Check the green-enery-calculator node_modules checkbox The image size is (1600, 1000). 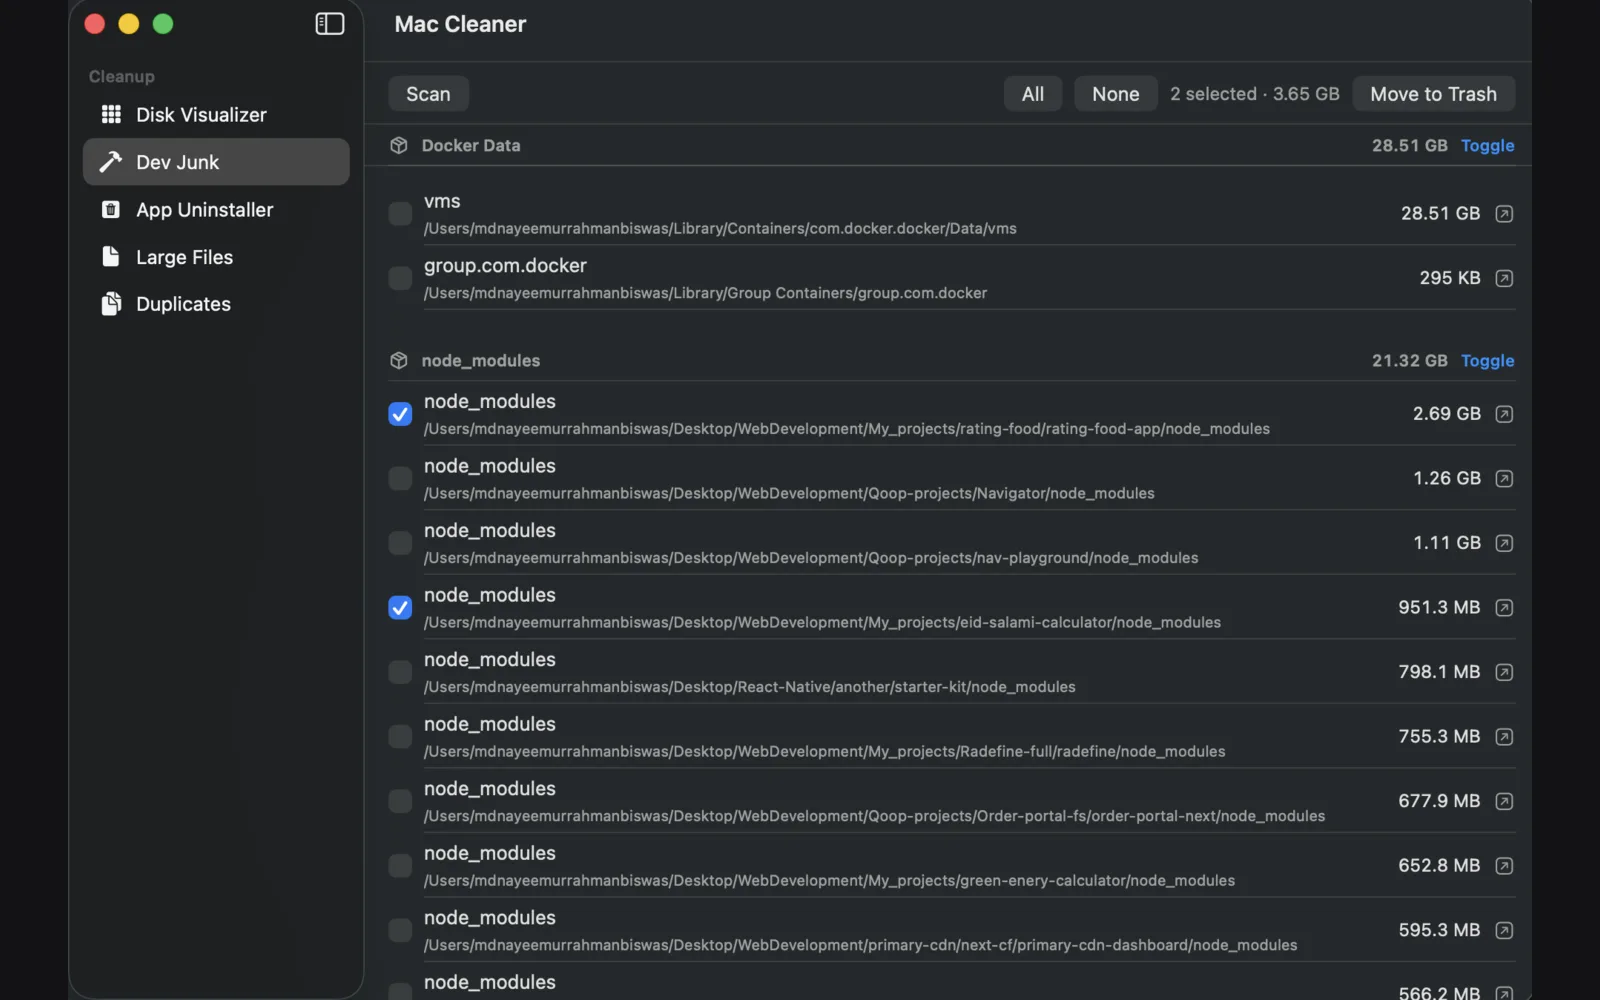point(400,866)
